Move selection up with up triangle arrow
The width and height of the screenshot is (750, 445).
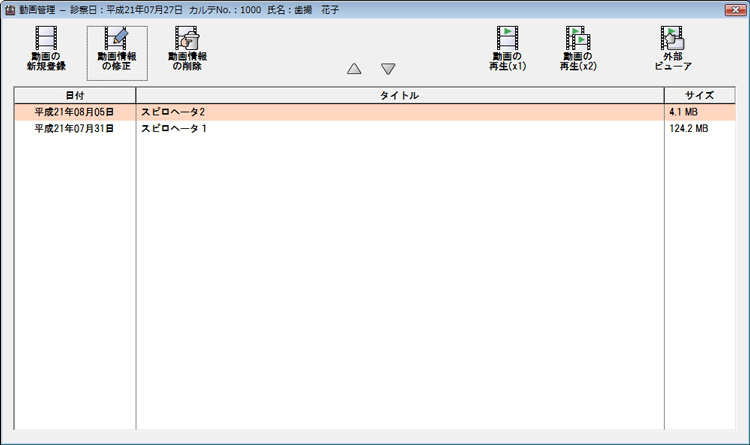tap(354, 69)
